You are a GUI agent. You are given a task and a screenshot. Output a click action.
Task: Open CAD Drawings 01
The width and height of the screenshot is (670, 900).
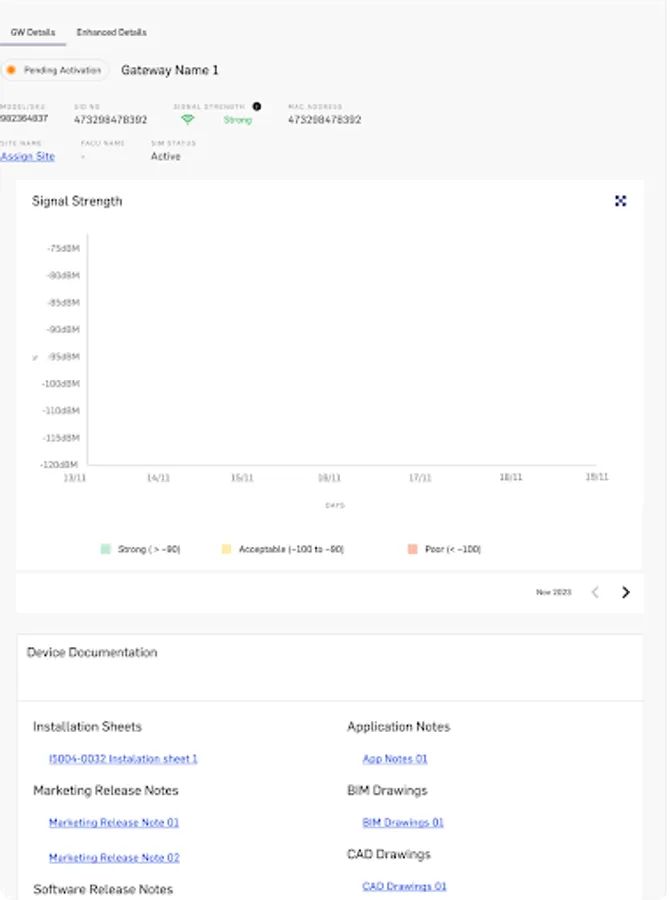pyautogui.click(x=406, y=885)
